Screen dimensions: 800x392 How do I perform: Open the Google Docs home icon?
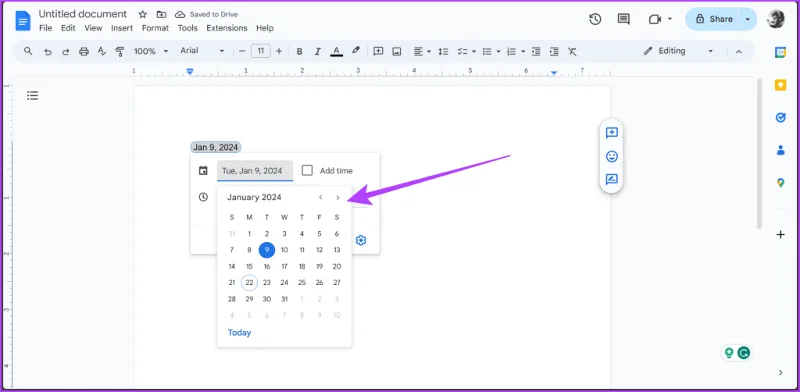coord(23,21)
